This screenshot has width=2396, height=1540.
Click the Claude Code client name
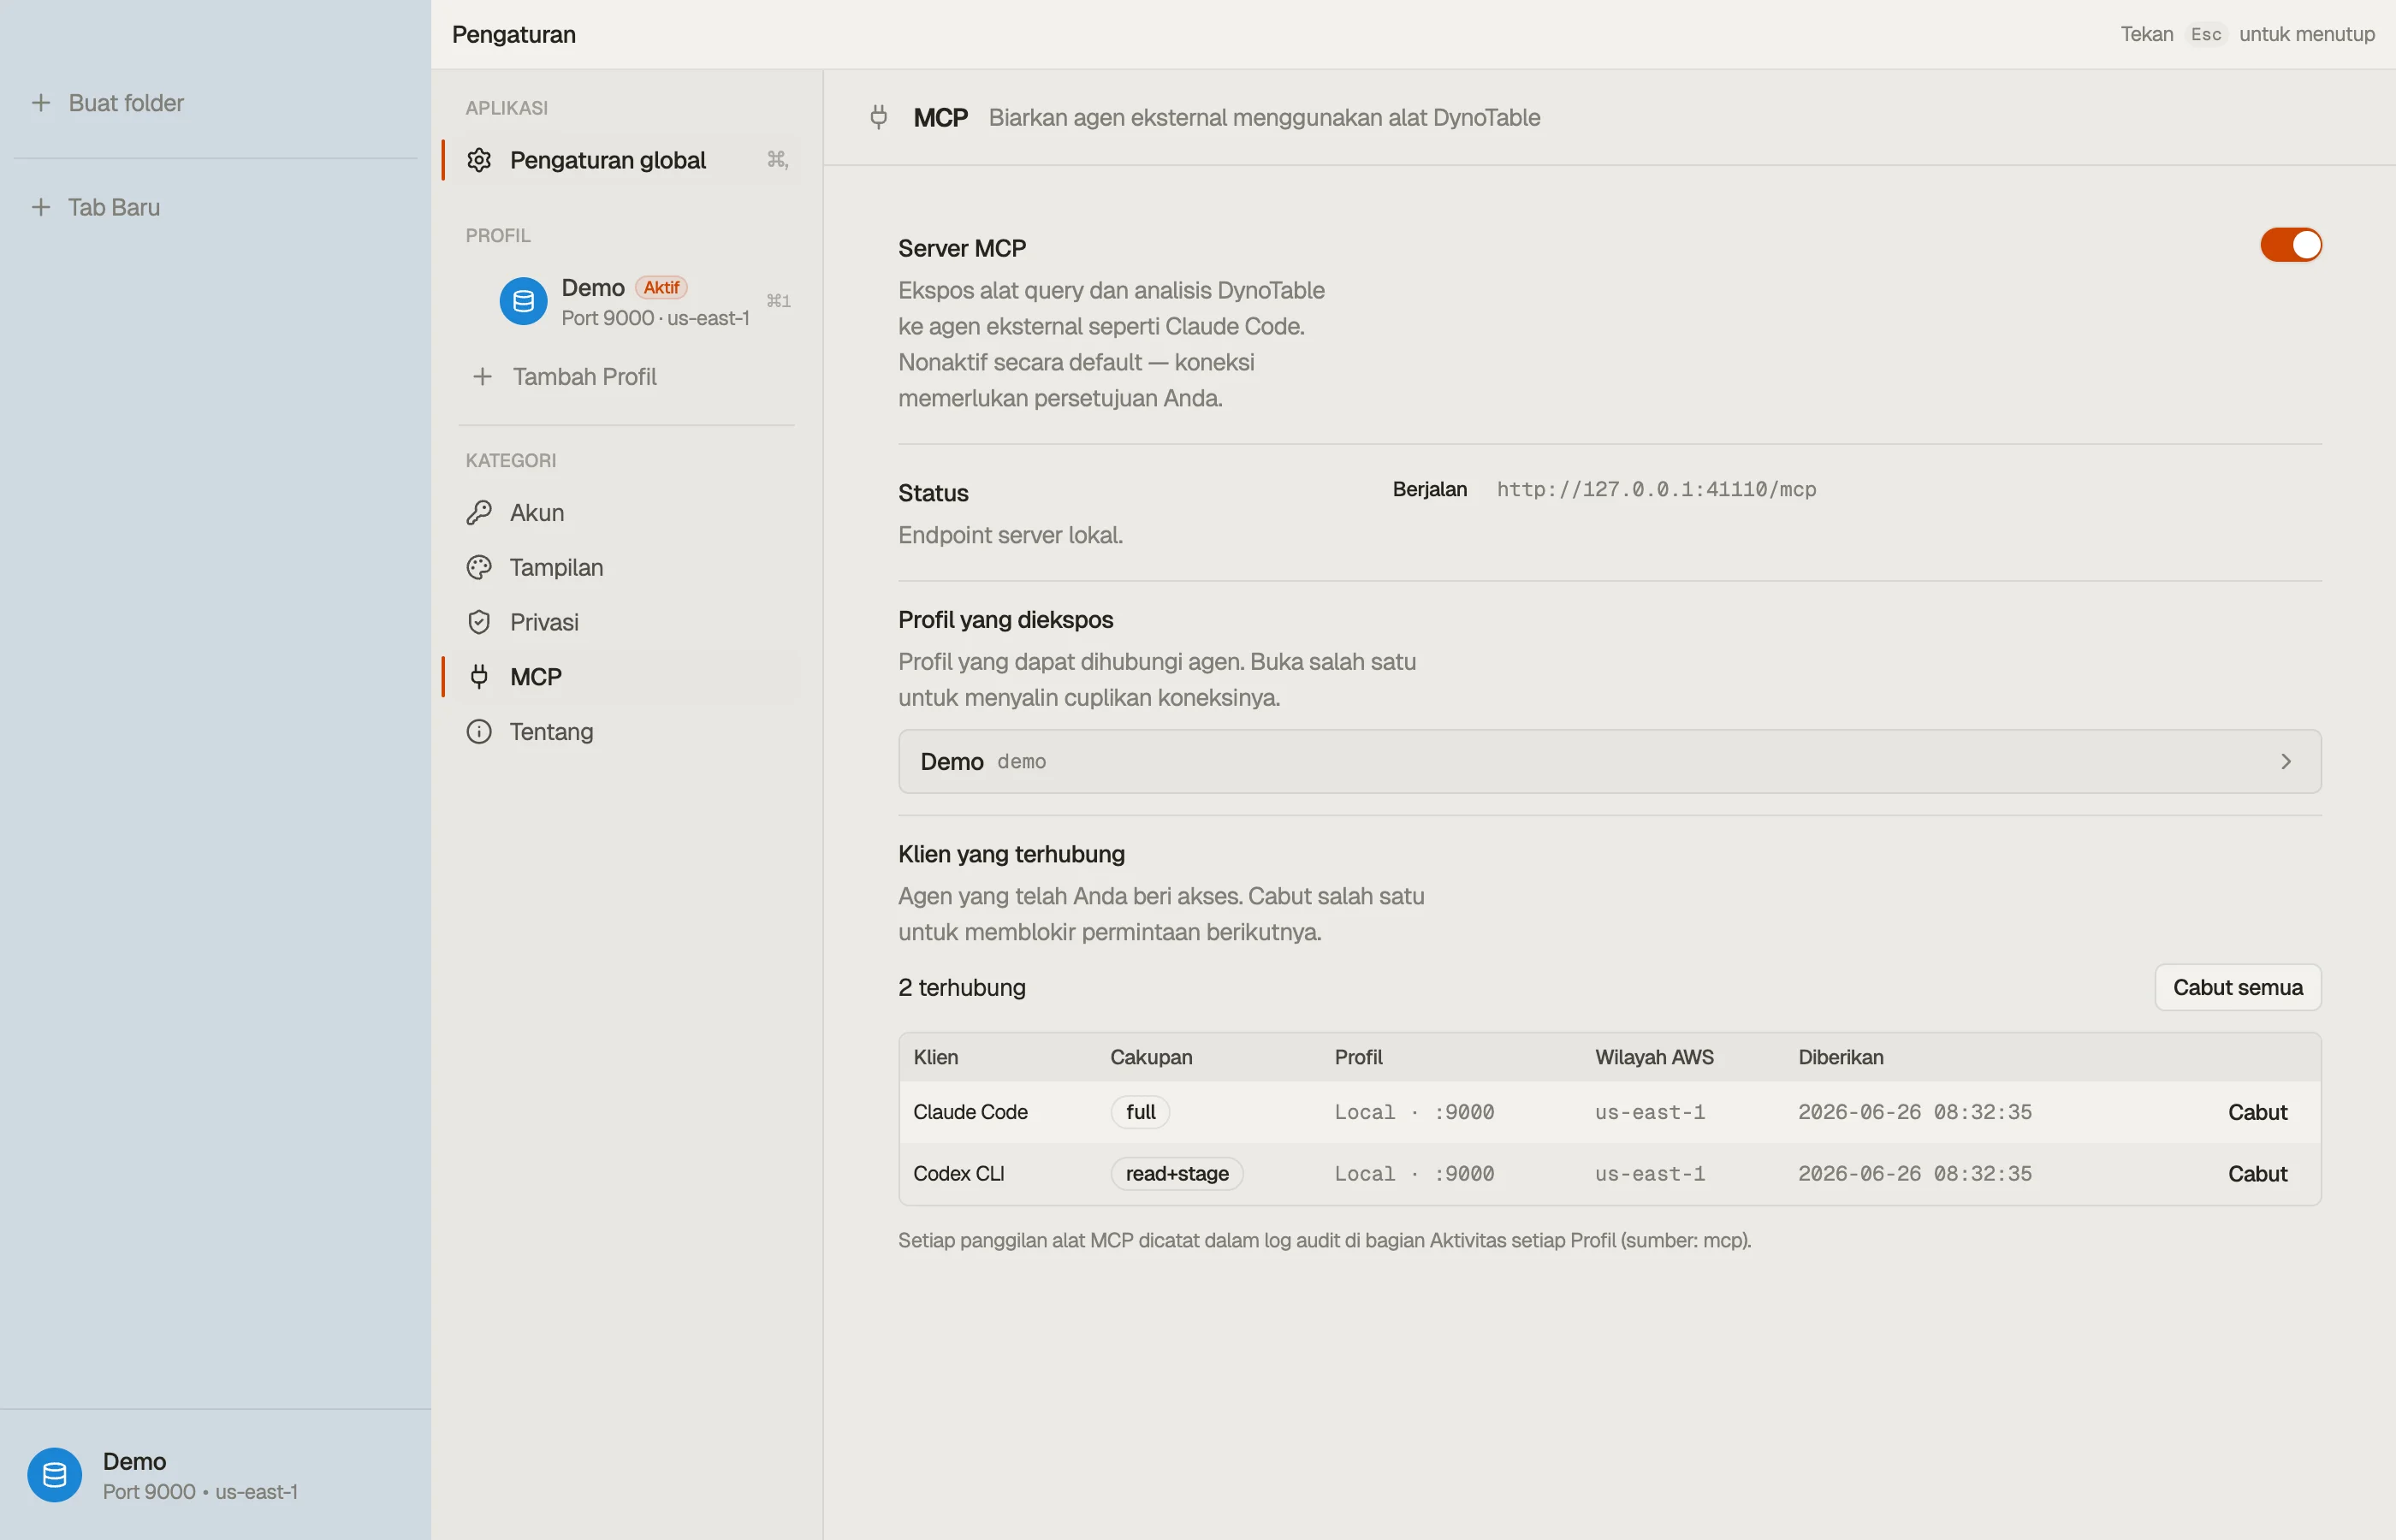pyautogui.click(x=970, y=1113)
